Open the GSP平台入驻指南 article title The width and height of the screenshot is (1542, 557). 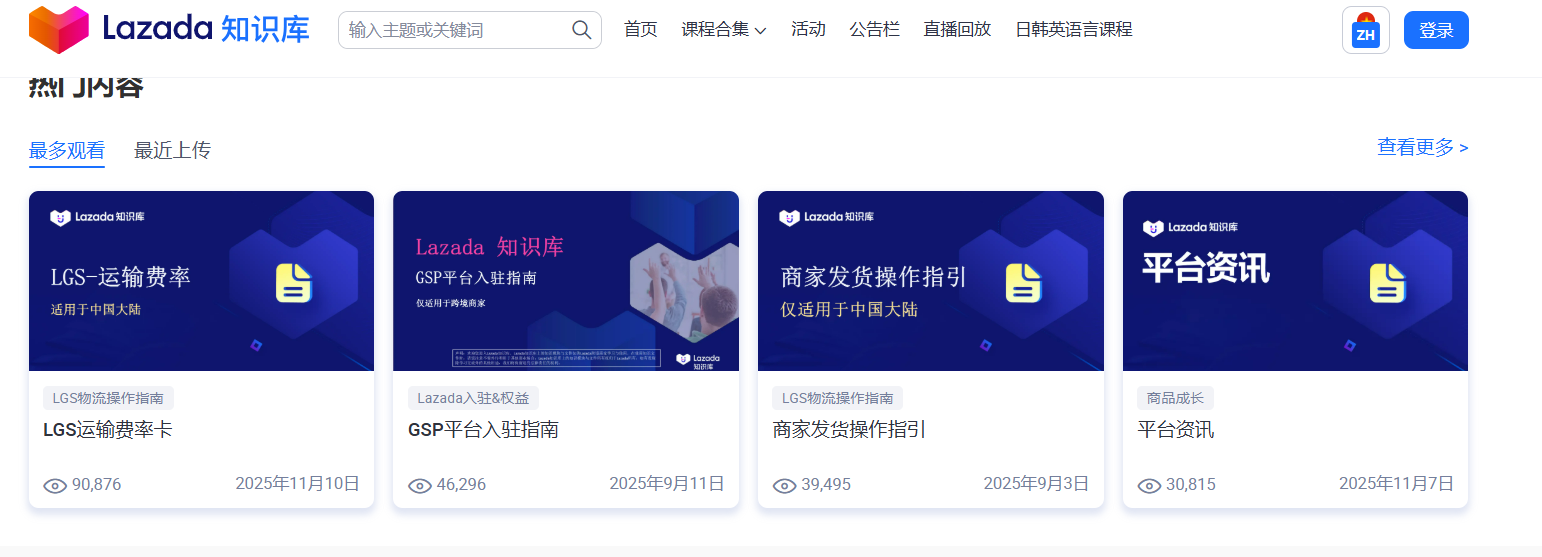coord(483,430)
